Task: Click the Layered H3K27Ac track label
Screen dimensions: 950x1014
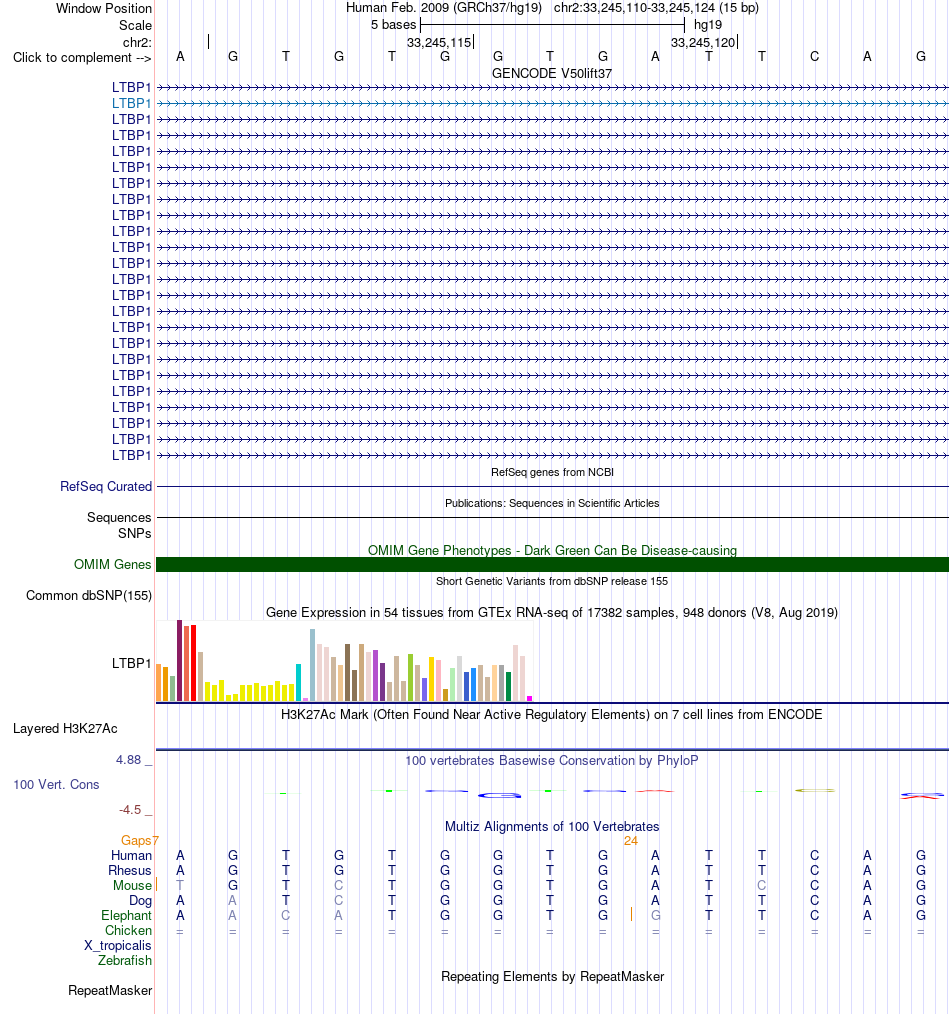Action: [65, 729]
